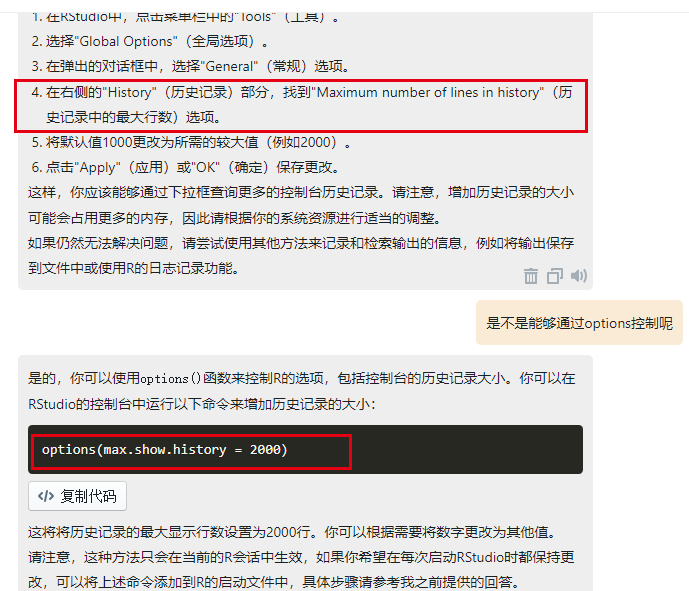Screen dimensions: 689x591
Task: Click step 3 mentioning General option
Action: pos(191,66)
